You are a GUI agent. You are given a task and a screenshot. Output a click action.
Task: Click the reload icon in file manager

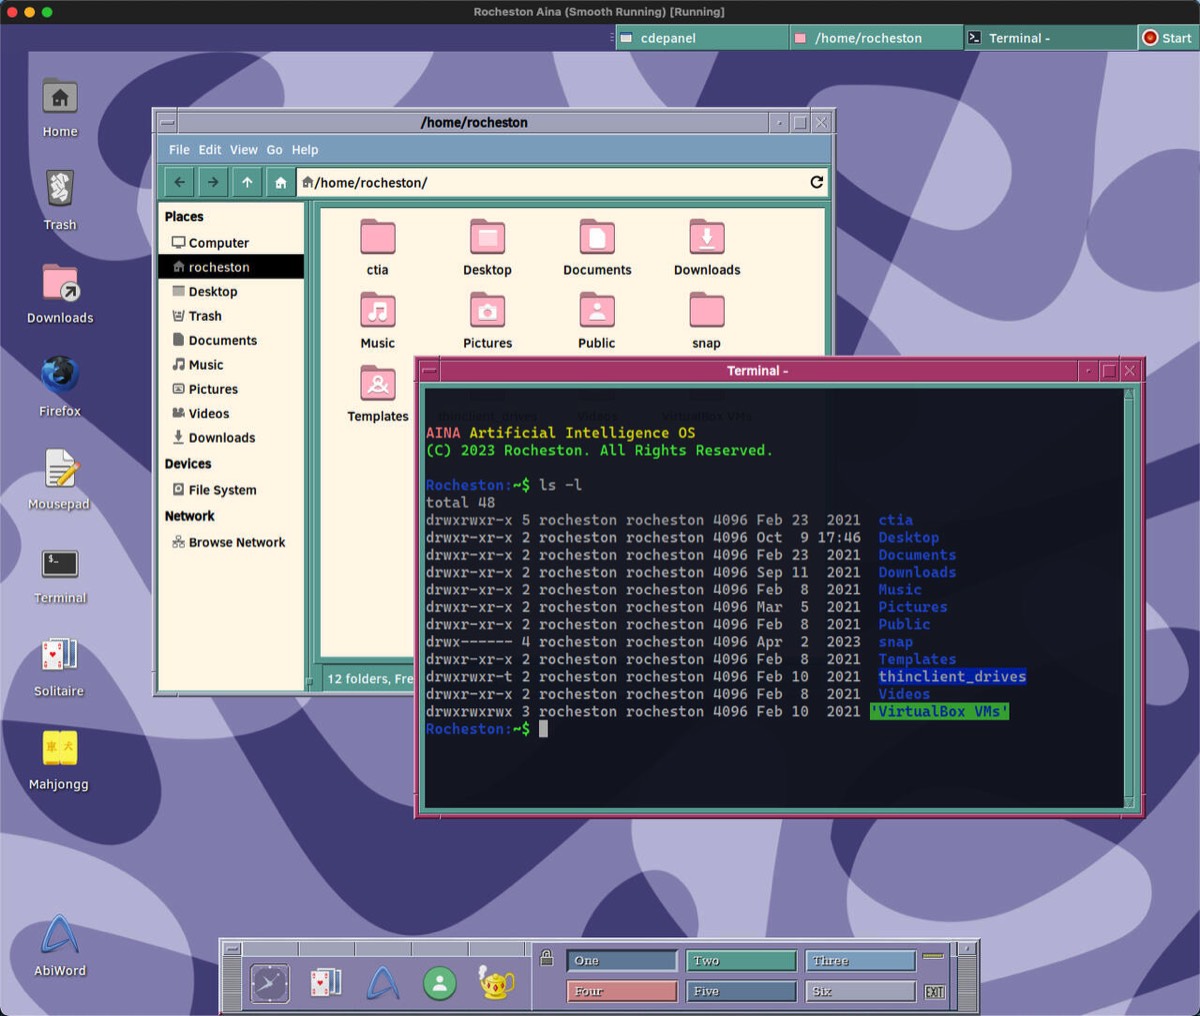pos(816,182)
